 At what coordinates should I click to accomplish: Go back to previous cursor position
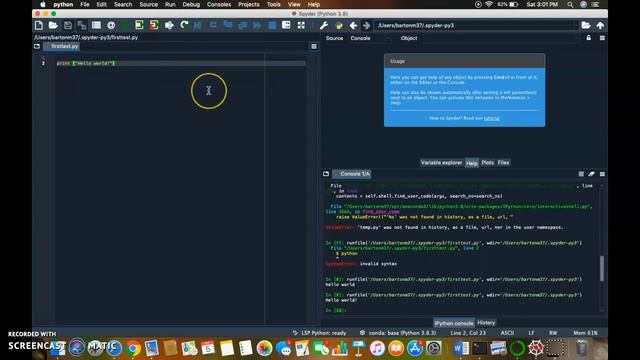click(x=353, y=25)
